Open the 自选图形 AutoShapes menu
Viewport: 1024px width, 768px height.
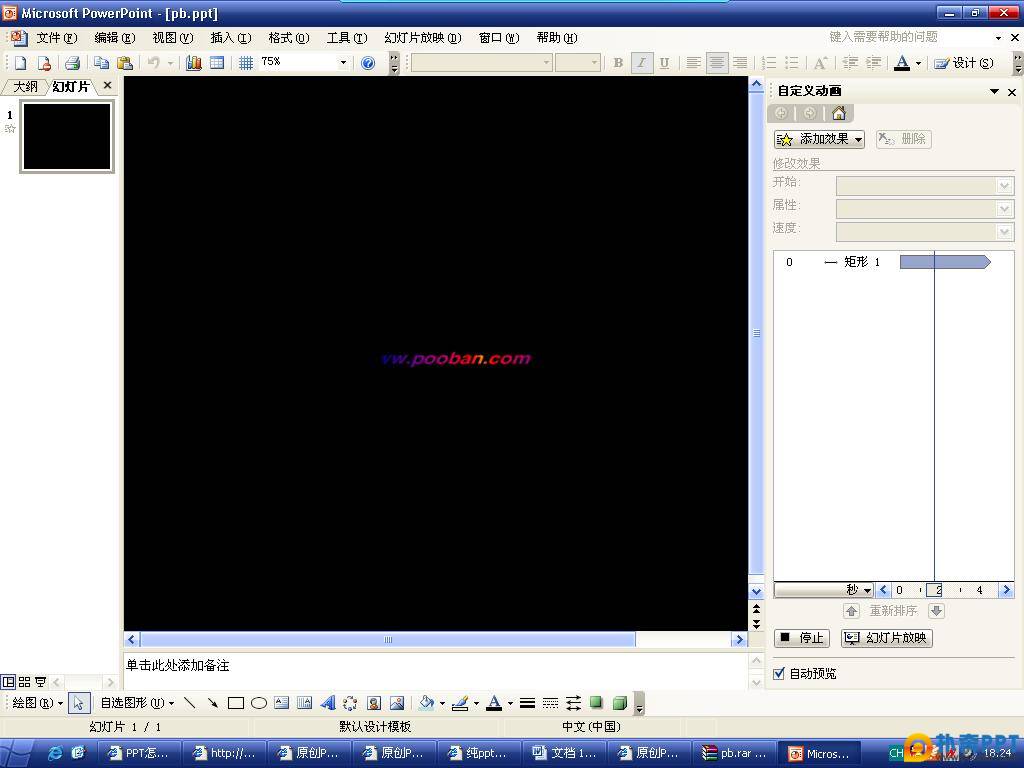137,703
